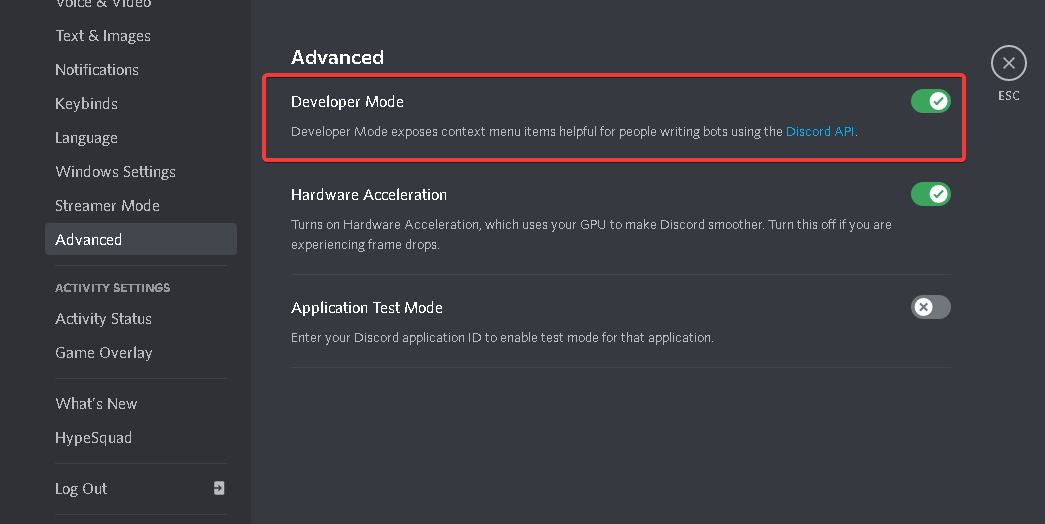The width and height of the screenshot is (1045, 524).
Task: Disable the Developer Mode toggle
Action: 930,101
